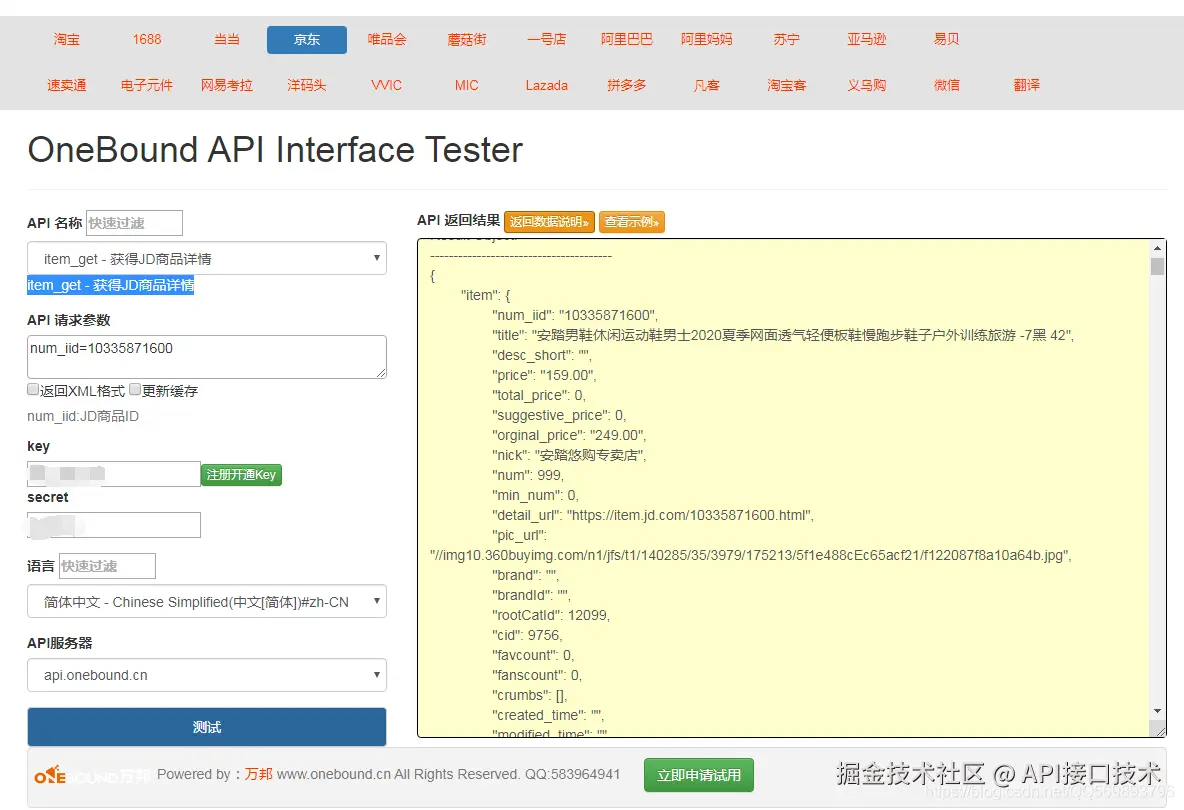Click the 立即申请试用 button
This screenshot has width=1184, height=810.
[699, 775]
